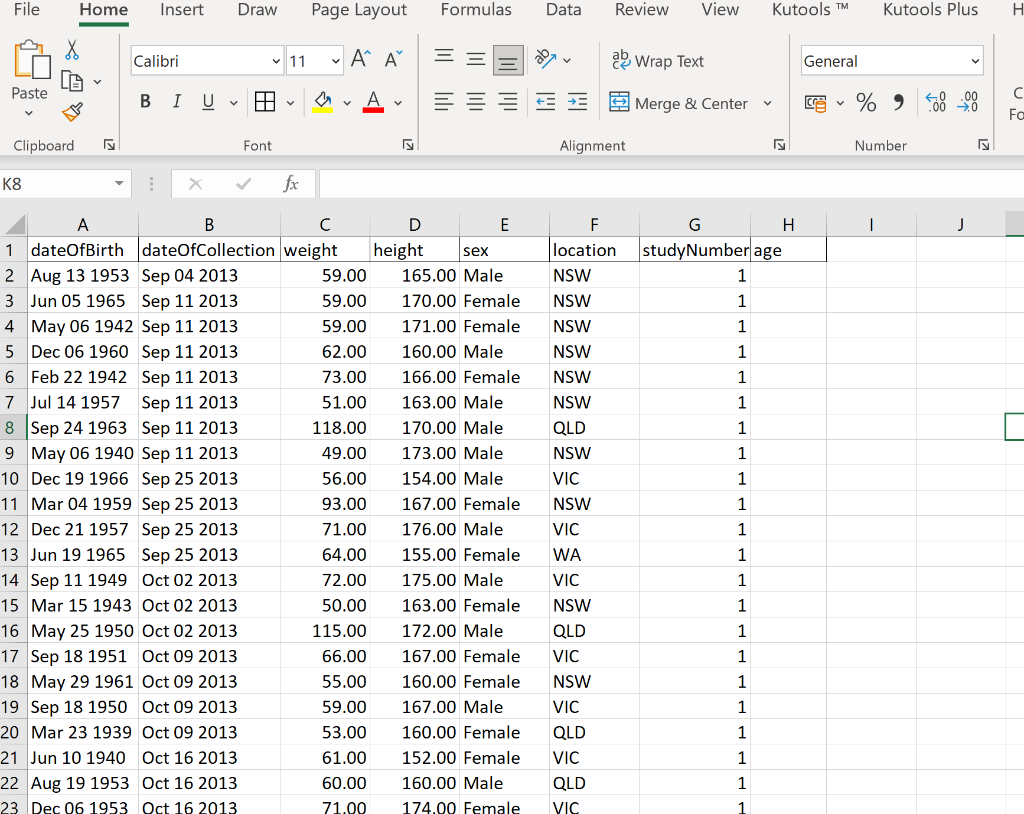Align text right

click(508, 102)
